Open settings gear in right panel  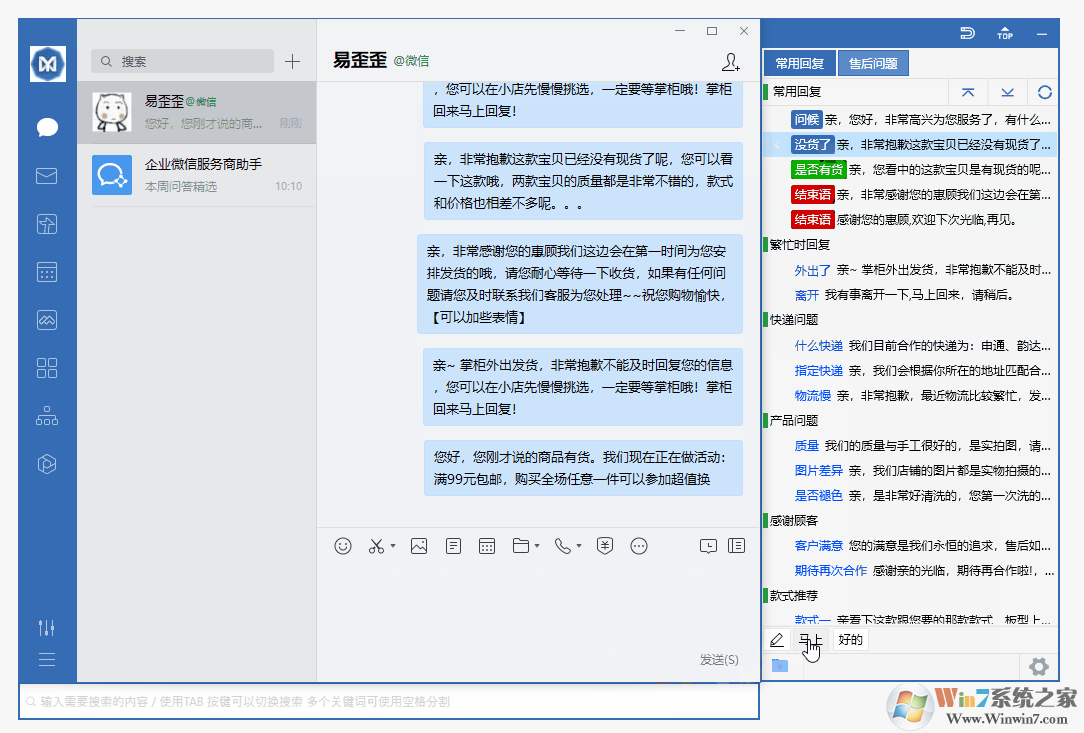point(1039,666)
